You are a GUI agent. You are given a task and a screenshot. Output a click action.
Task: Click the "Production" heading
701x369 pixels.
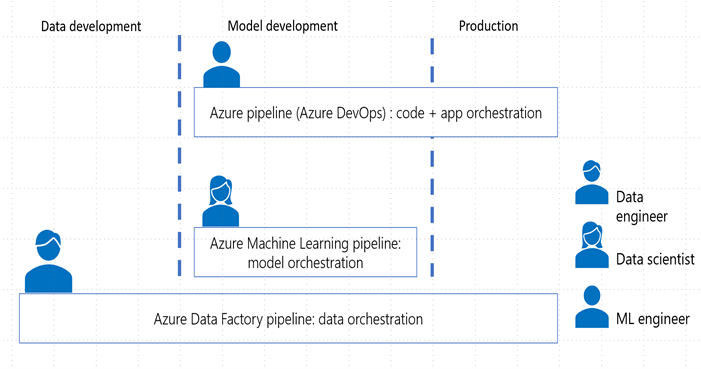489,26
